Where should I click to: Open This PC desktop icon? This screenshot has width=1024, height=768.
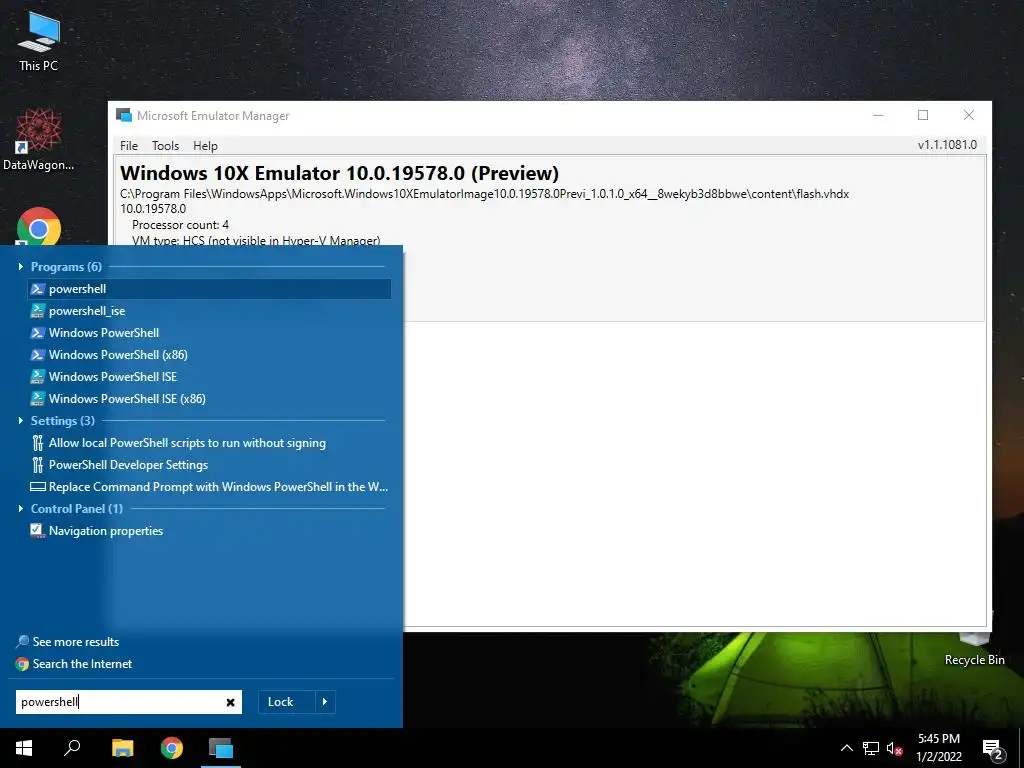coord(39,40)
